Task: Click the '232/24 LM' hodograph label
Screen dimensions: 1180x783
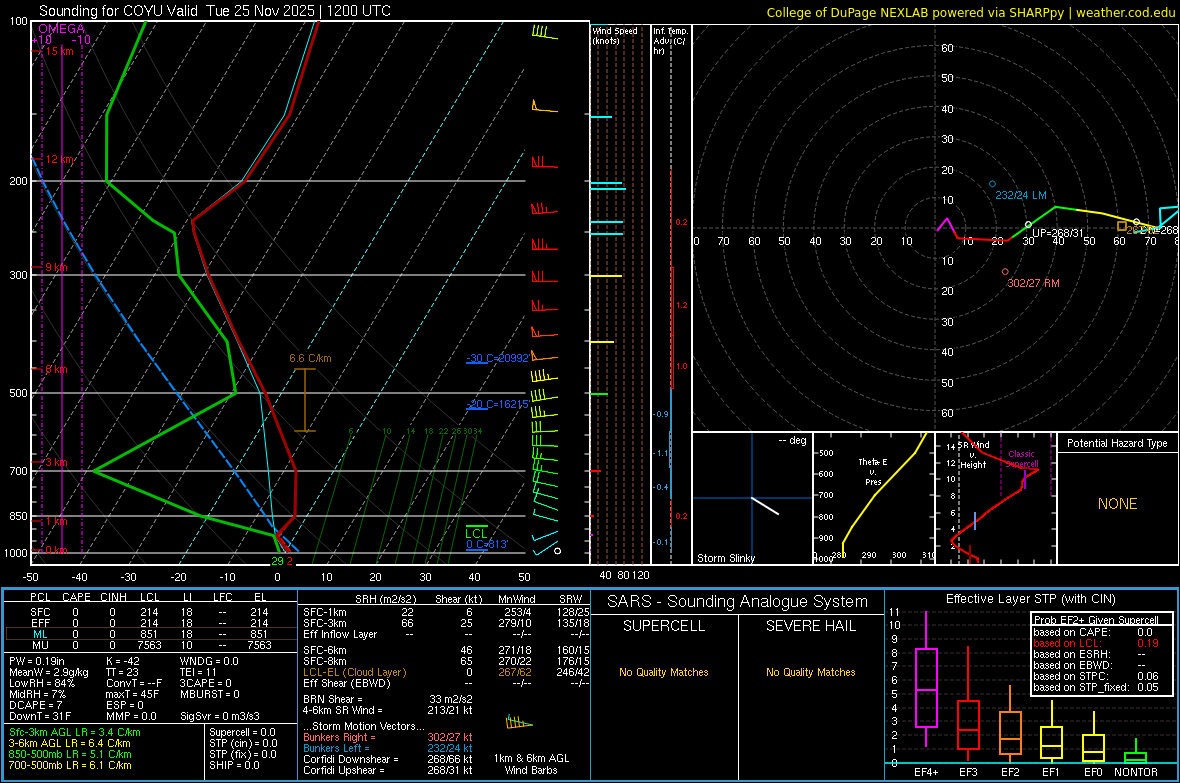Action: click(1020, 195)
